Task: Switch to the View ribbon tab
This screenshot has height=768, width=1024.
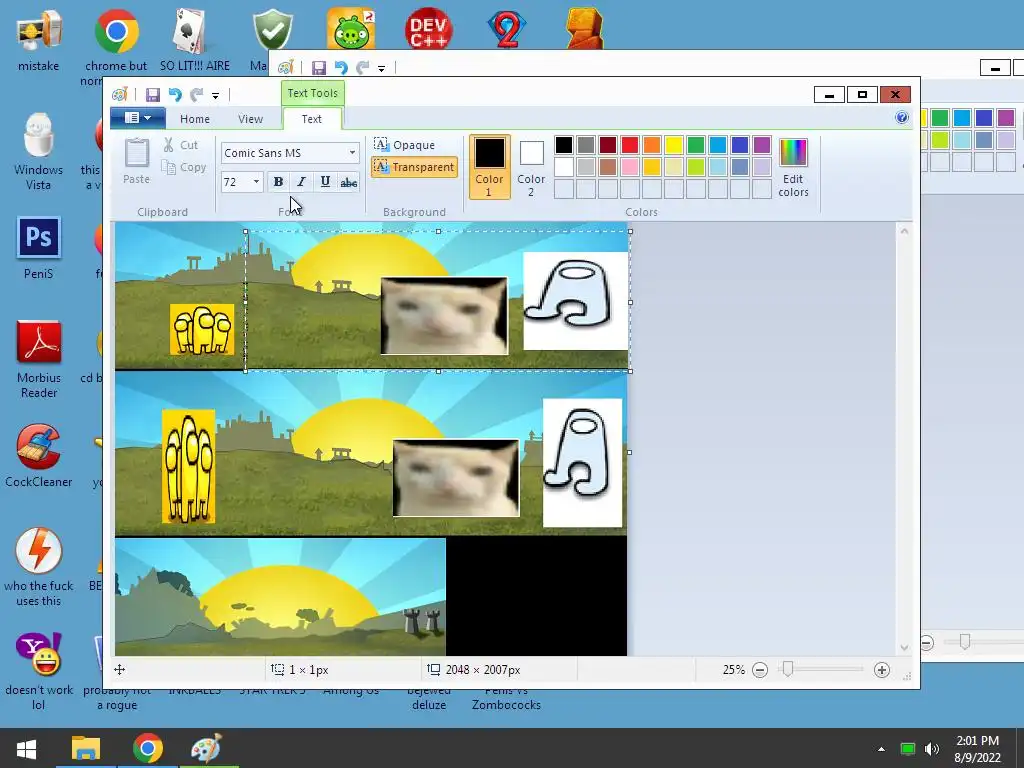Action: [x=250, y=119]
